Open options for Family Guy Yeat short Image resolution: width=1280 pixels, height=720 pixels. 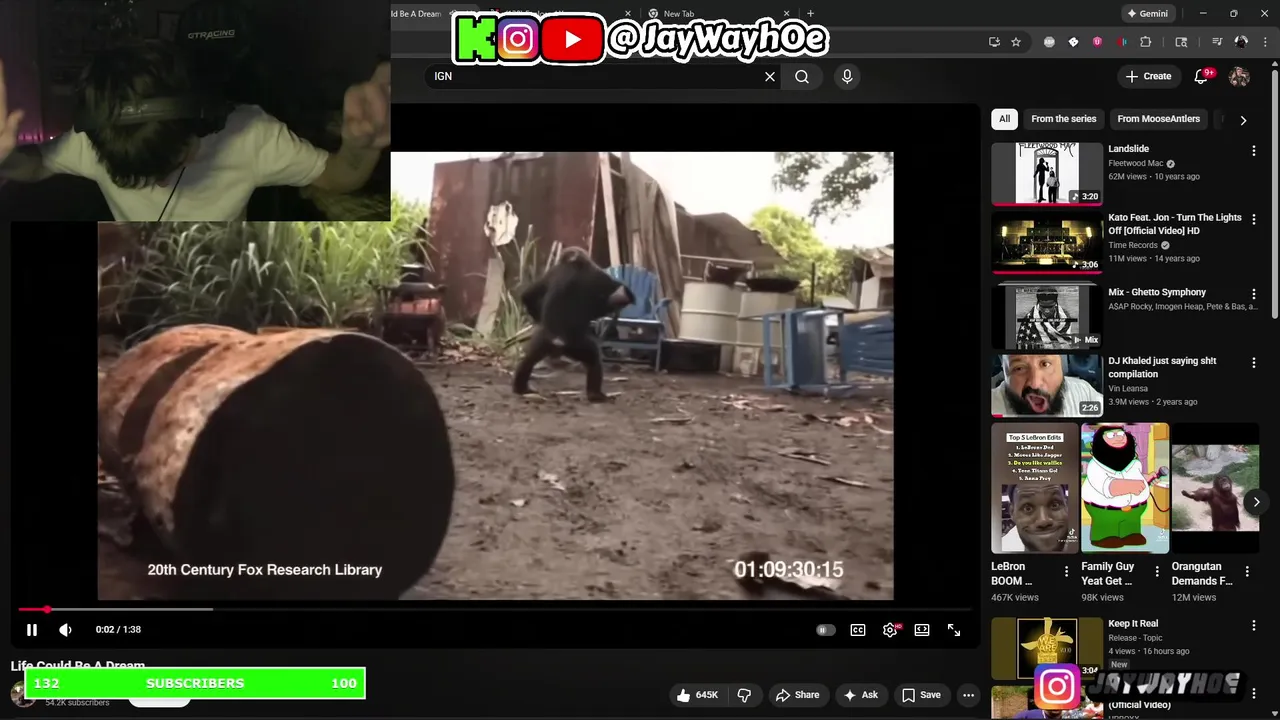click(x=1157, y=572)
